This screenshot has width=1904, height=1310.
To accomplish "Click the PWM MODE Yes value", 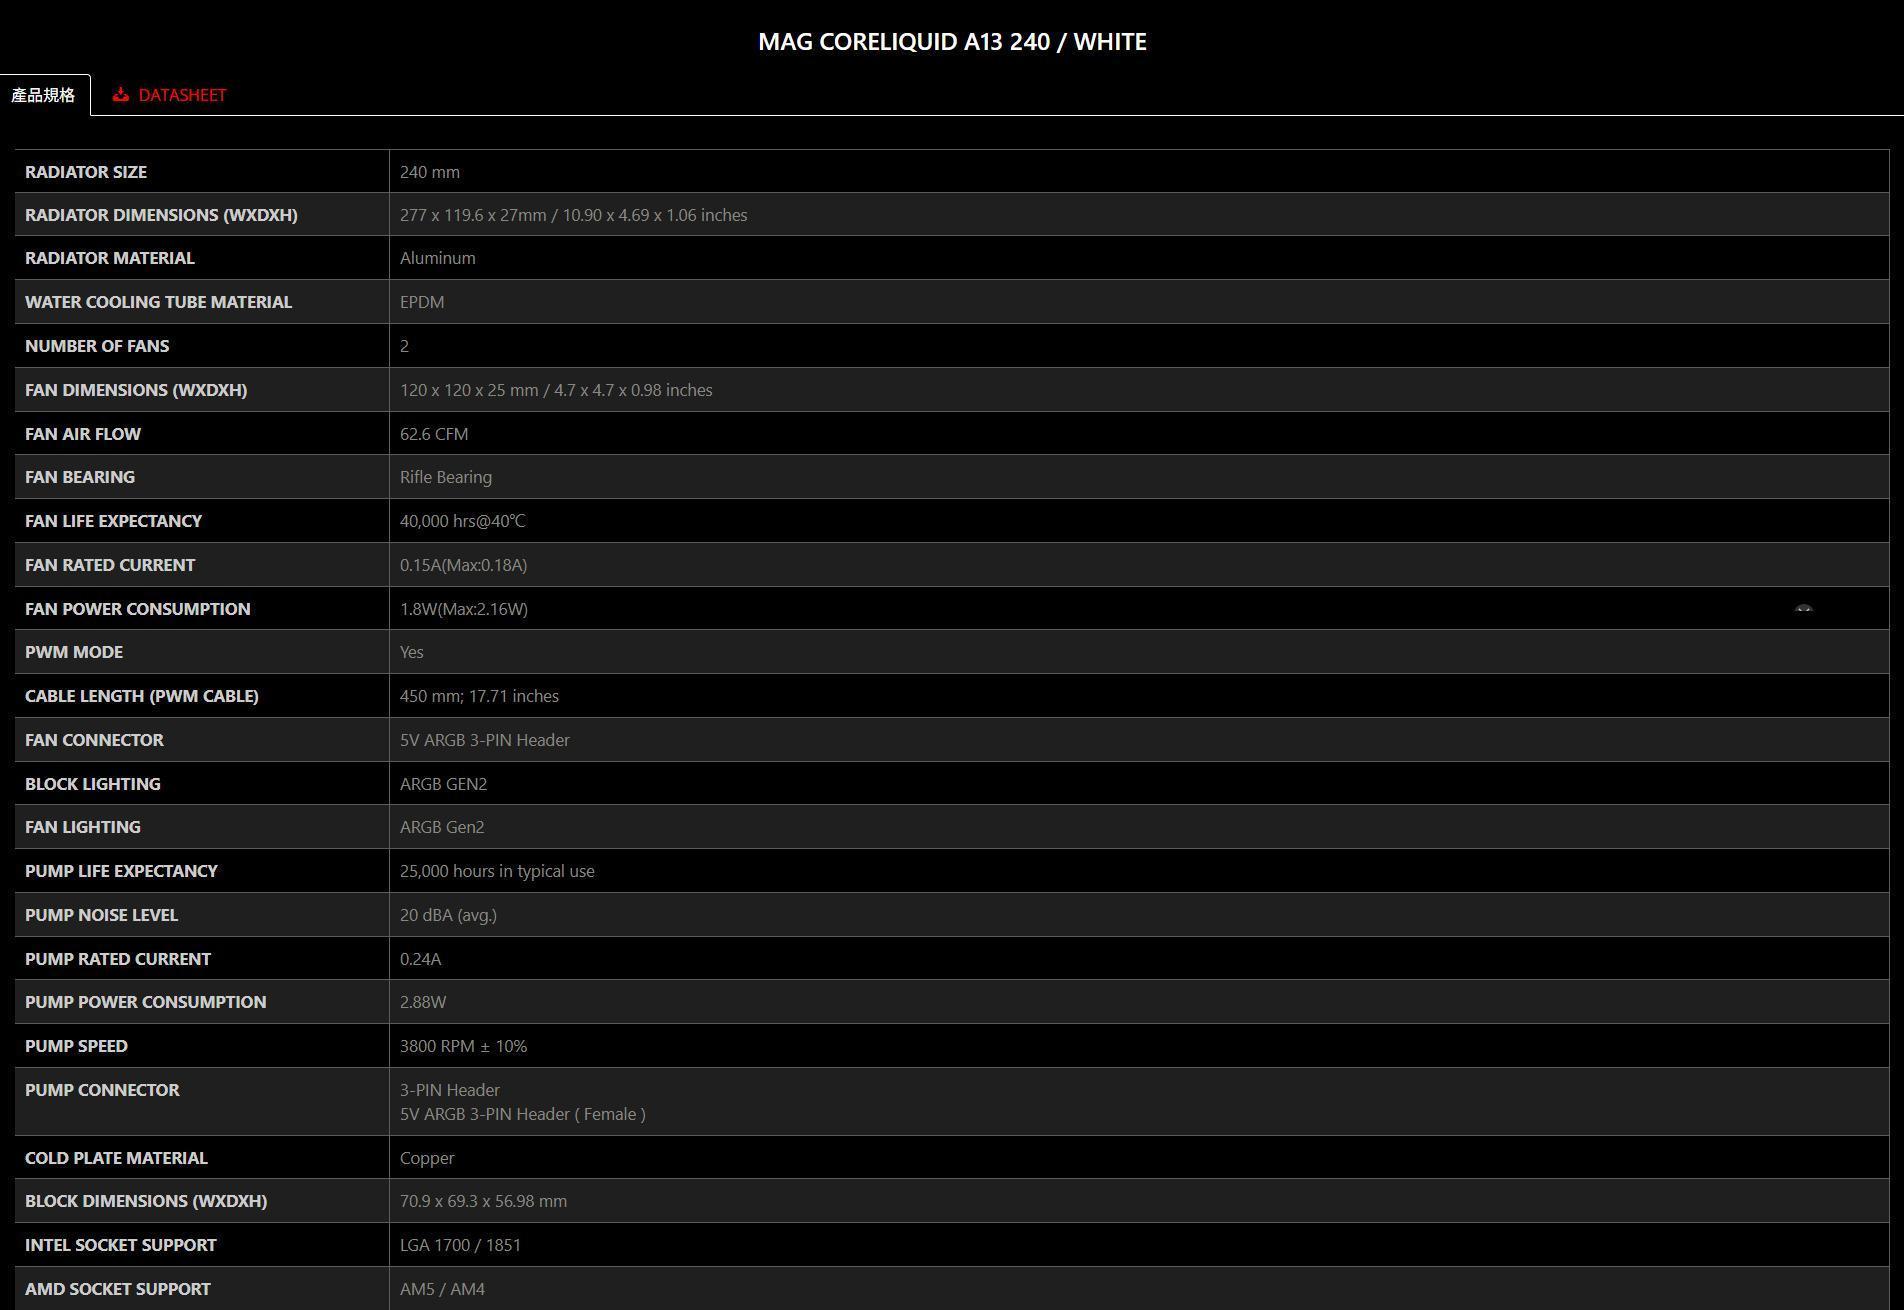I will (412, 652).
